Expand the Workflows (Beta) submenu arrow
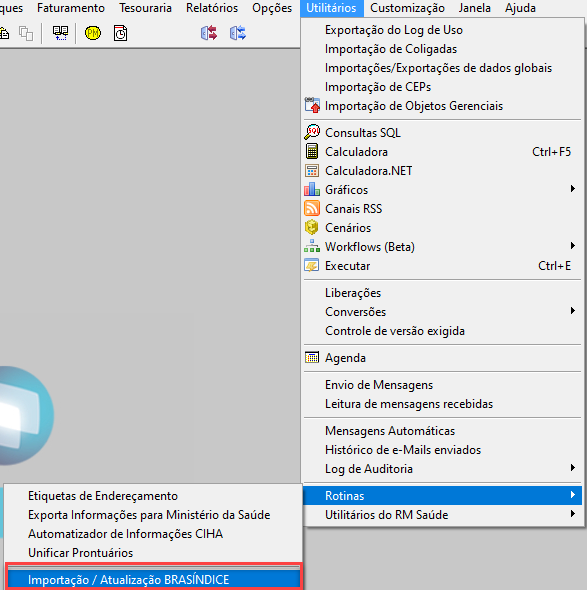The height and width of the screenshot is (590, 587). [572, 246]
